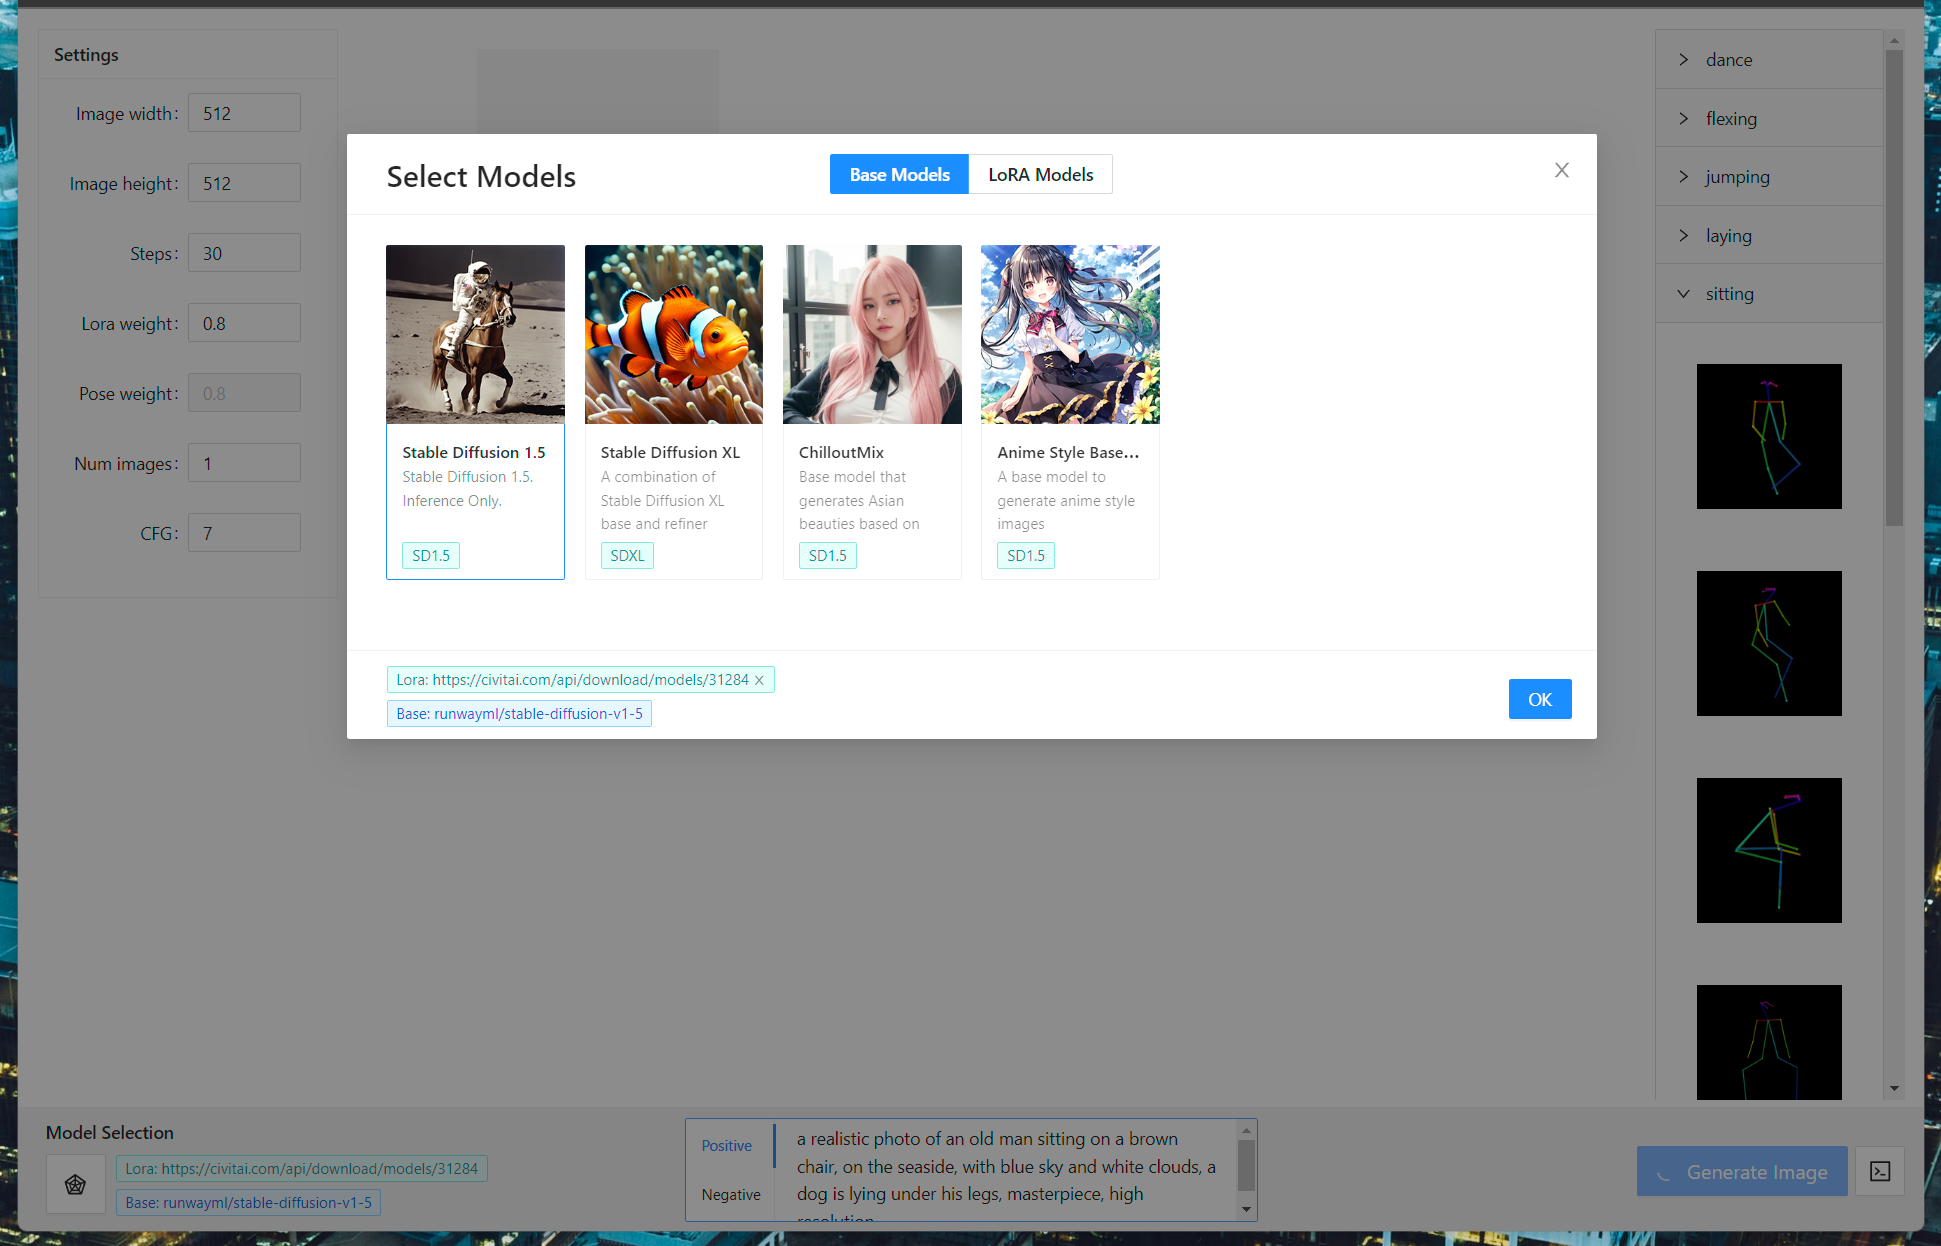The image size is (1941, 1246).
Task: Select Positive prompt tab
Action: [x=727, y=1146]
